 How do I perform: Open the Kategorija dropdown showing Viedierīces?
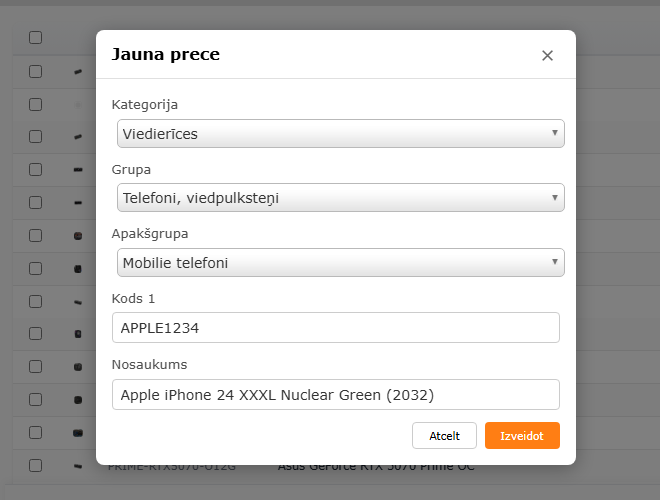point(340,134)
